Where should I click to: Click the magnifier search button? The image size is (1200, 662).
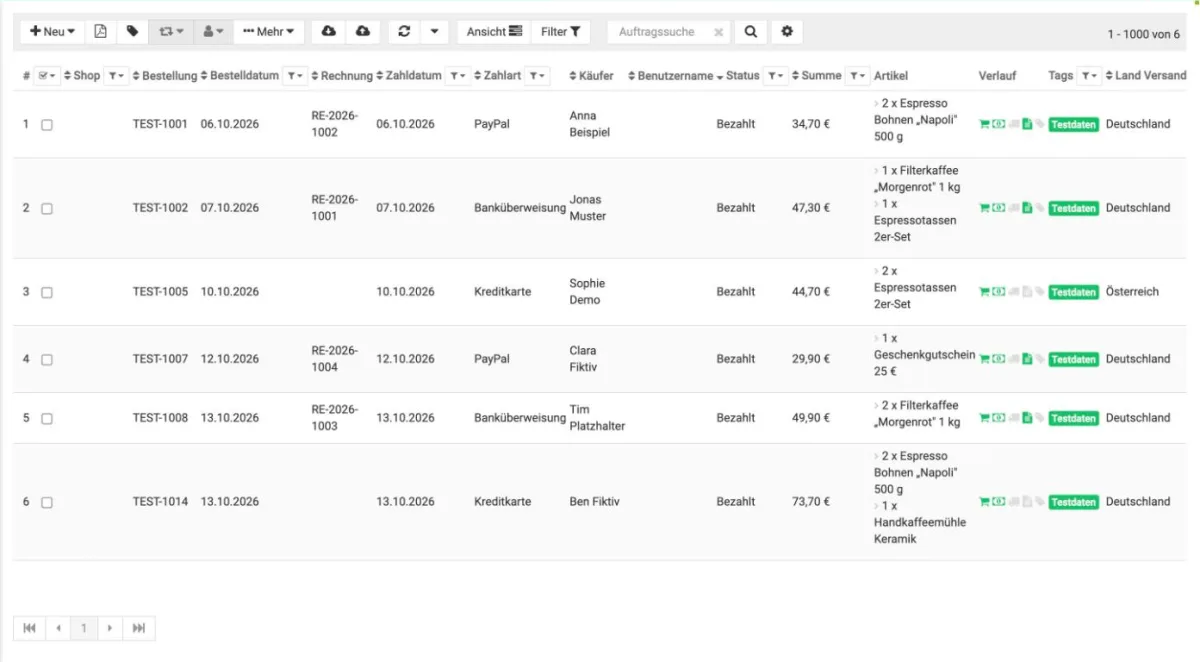[x=750, y=32]
